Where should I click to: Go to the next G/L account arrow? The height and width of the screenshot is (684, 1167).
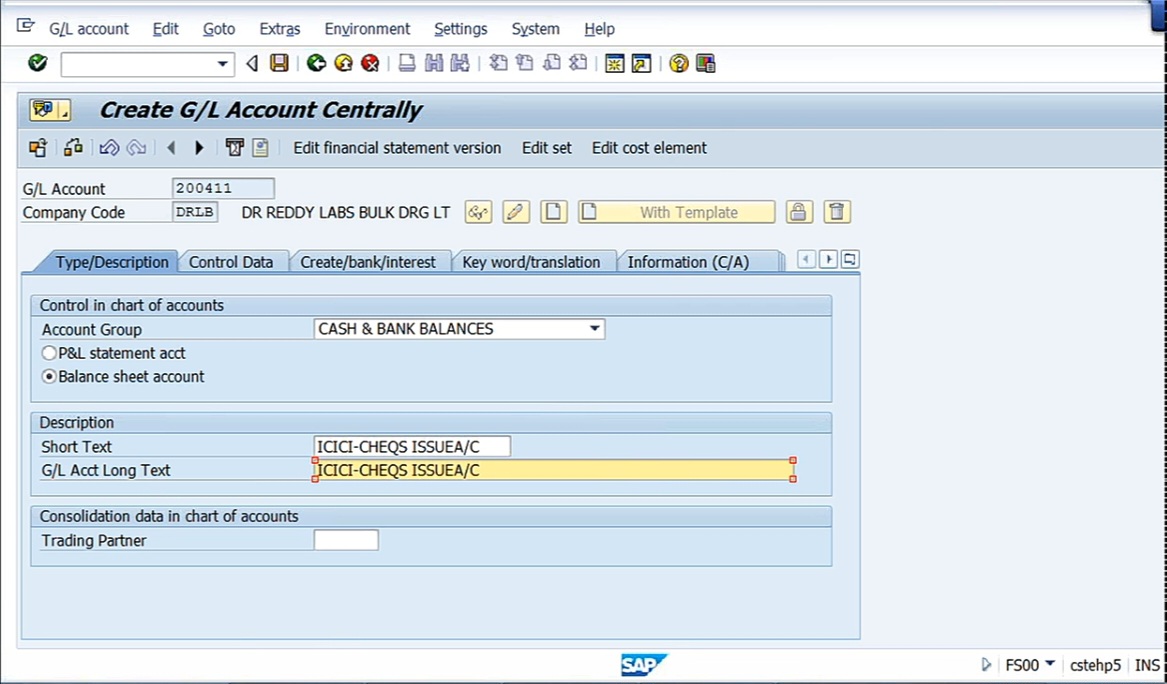click(199, 147)
